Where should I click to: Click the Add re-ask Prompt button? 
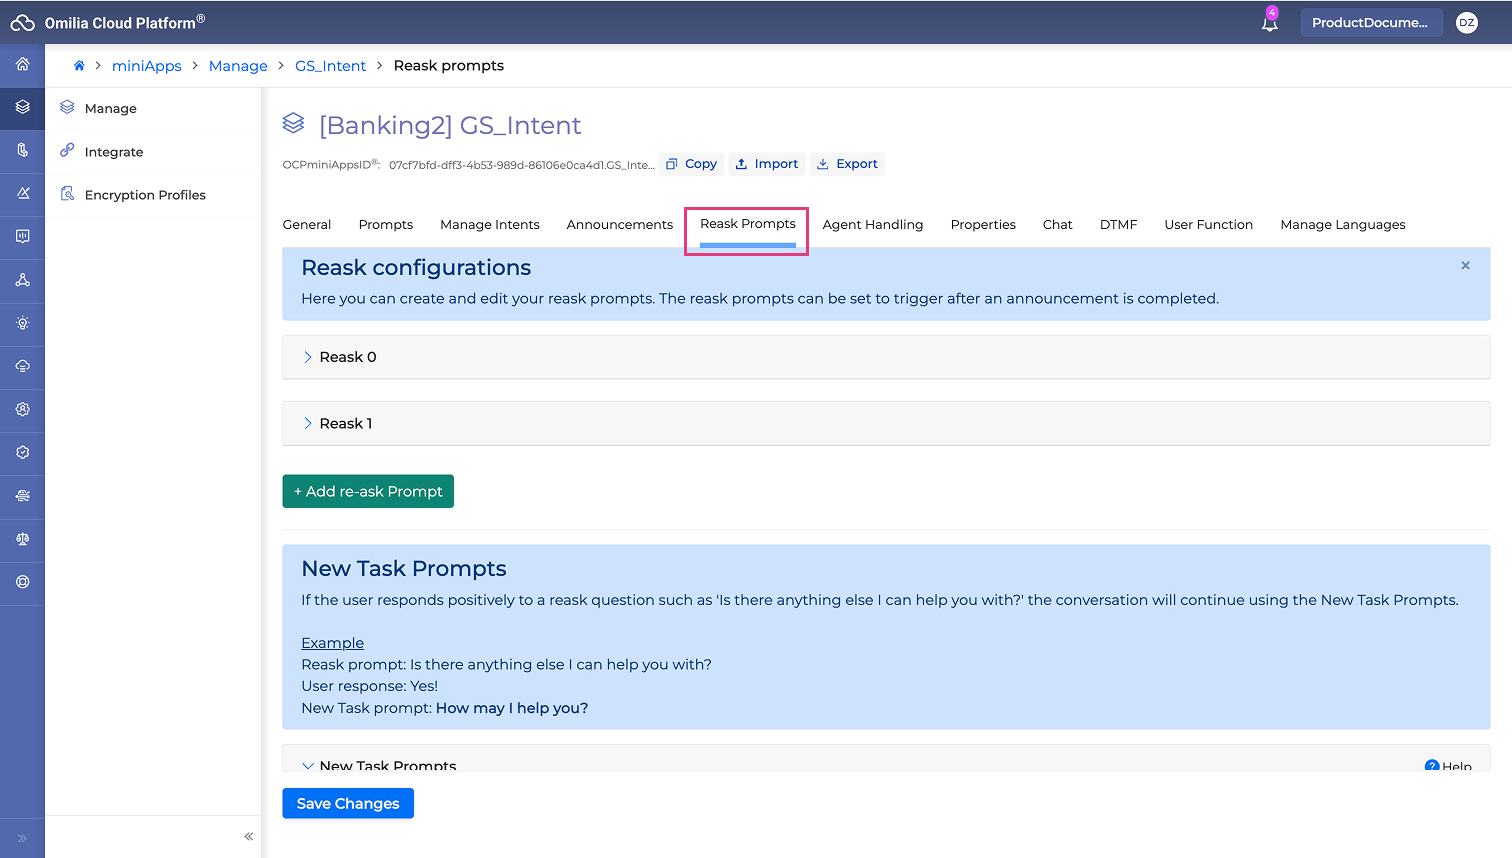368,492
